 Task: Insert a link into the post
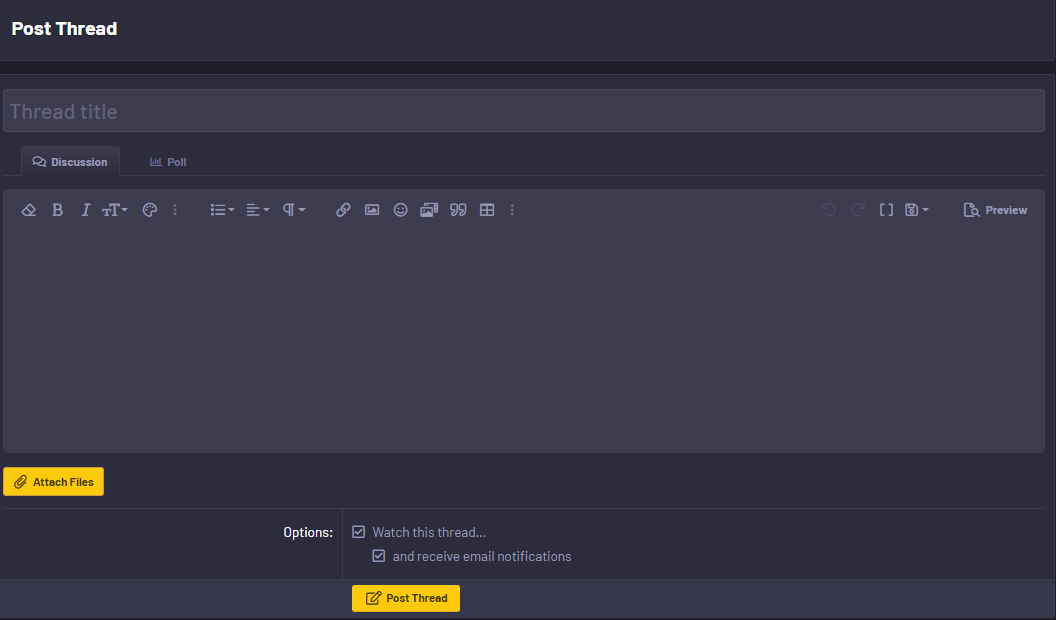(x=343, y=210)
